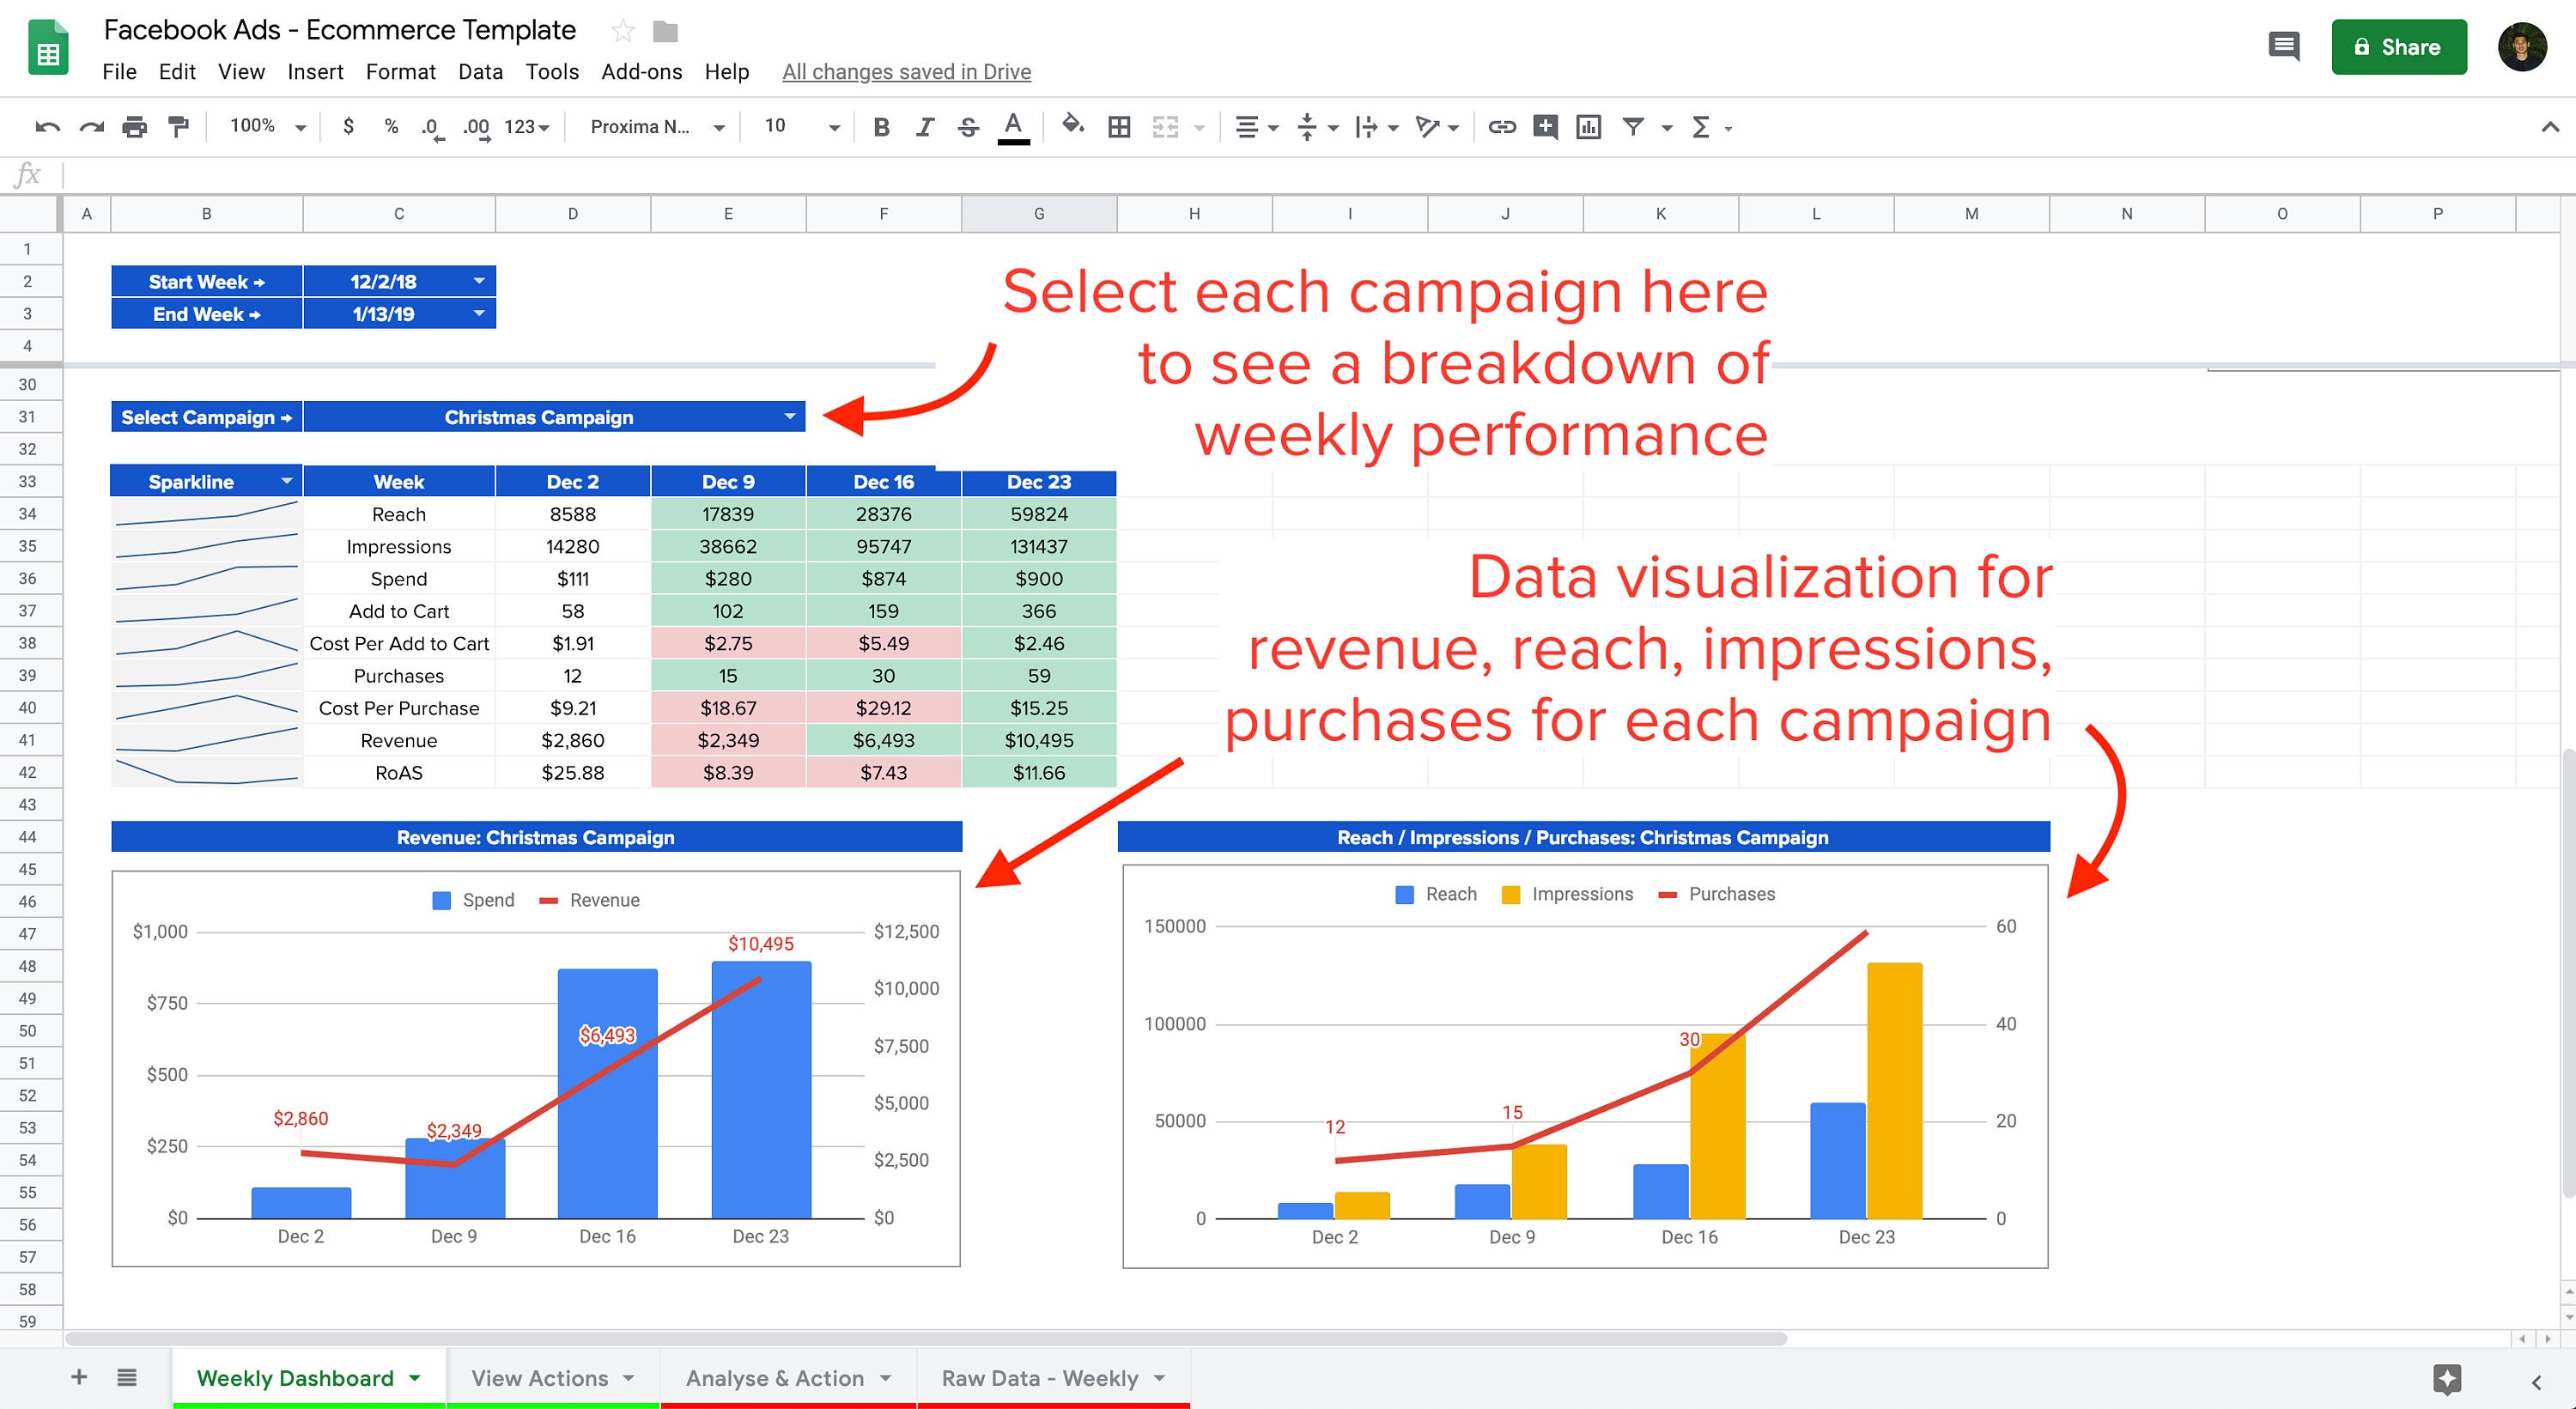This screenshot has height=1409, width=2576.
Task: Open the all sheets list button
Action: coord(127,1377)
